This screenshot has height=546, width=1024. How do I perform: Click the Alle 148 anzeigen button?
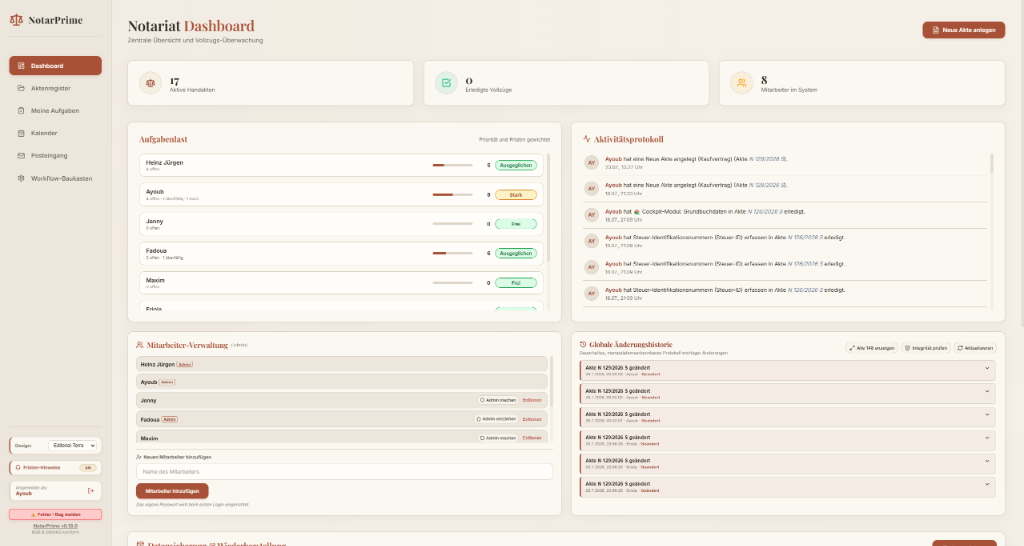[x=872, y=348]
